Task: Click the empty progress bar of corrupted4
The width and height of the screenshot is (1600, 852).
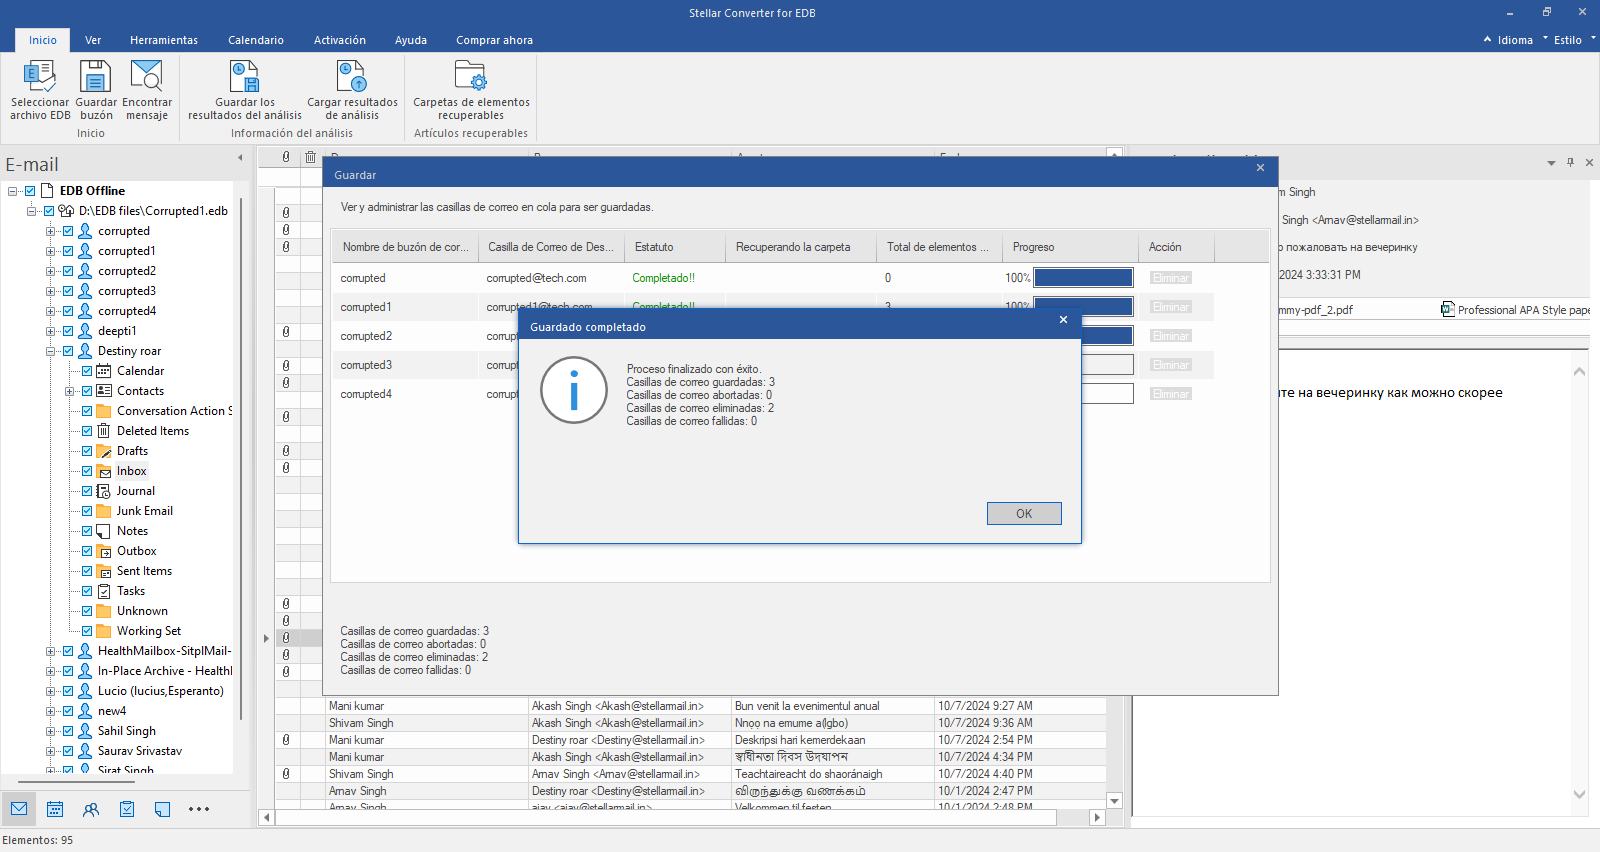Action: pyautogui.click(x=1107, y=394)
